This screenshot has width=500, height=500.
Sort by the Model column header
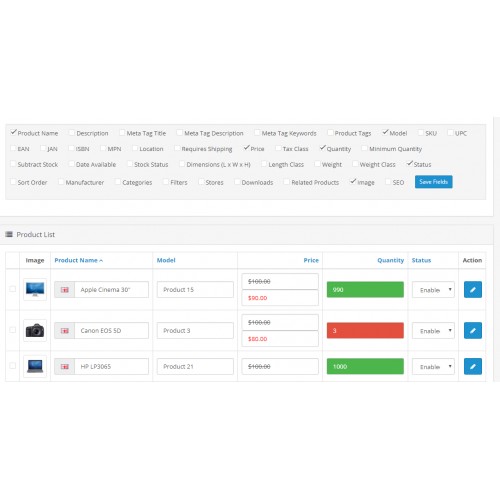[x=166, y=260]
